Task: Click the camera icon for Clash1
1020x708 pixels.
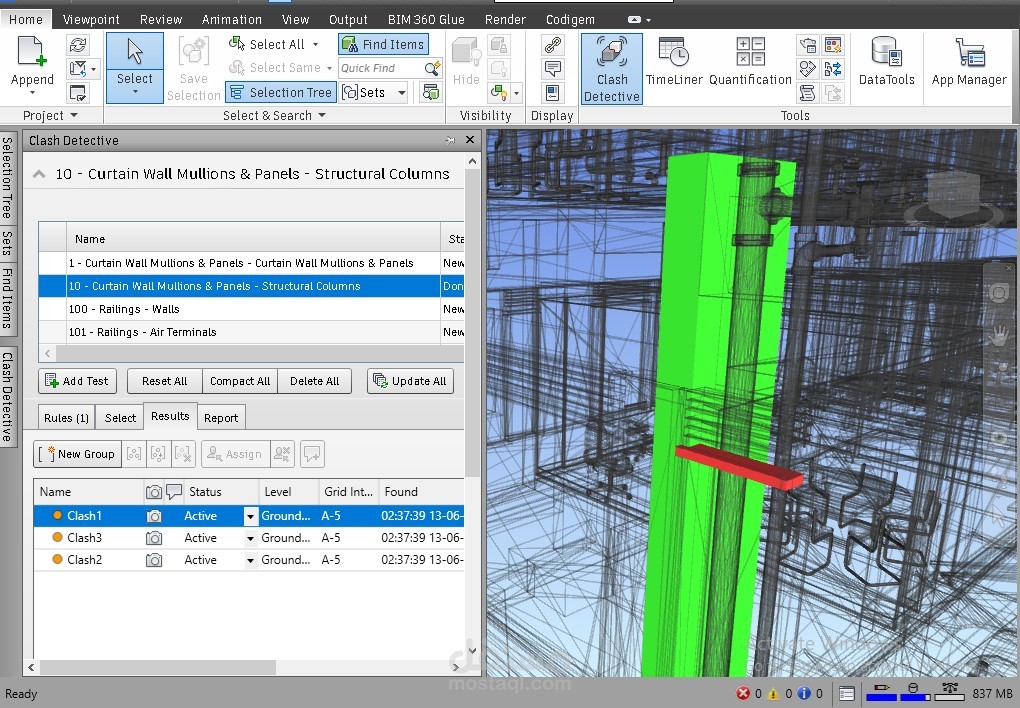Action: pos(154,516)
